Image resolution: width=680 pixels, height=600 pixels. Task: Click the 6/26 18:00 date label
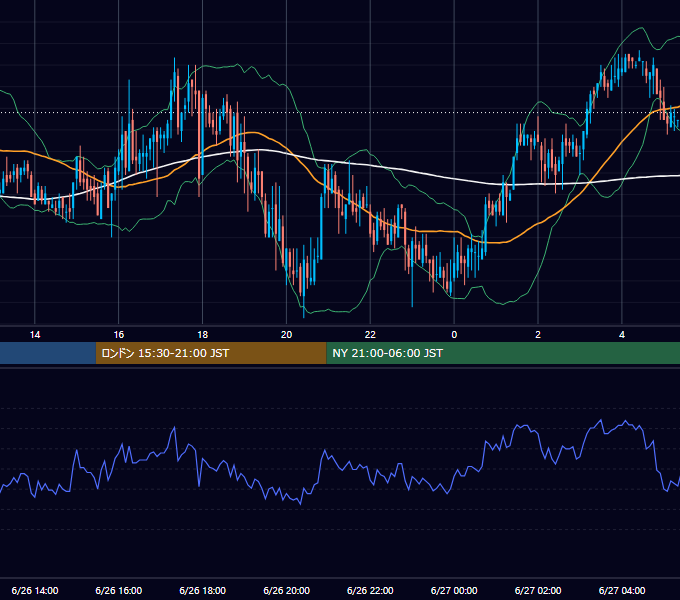(x=203, y=590)
